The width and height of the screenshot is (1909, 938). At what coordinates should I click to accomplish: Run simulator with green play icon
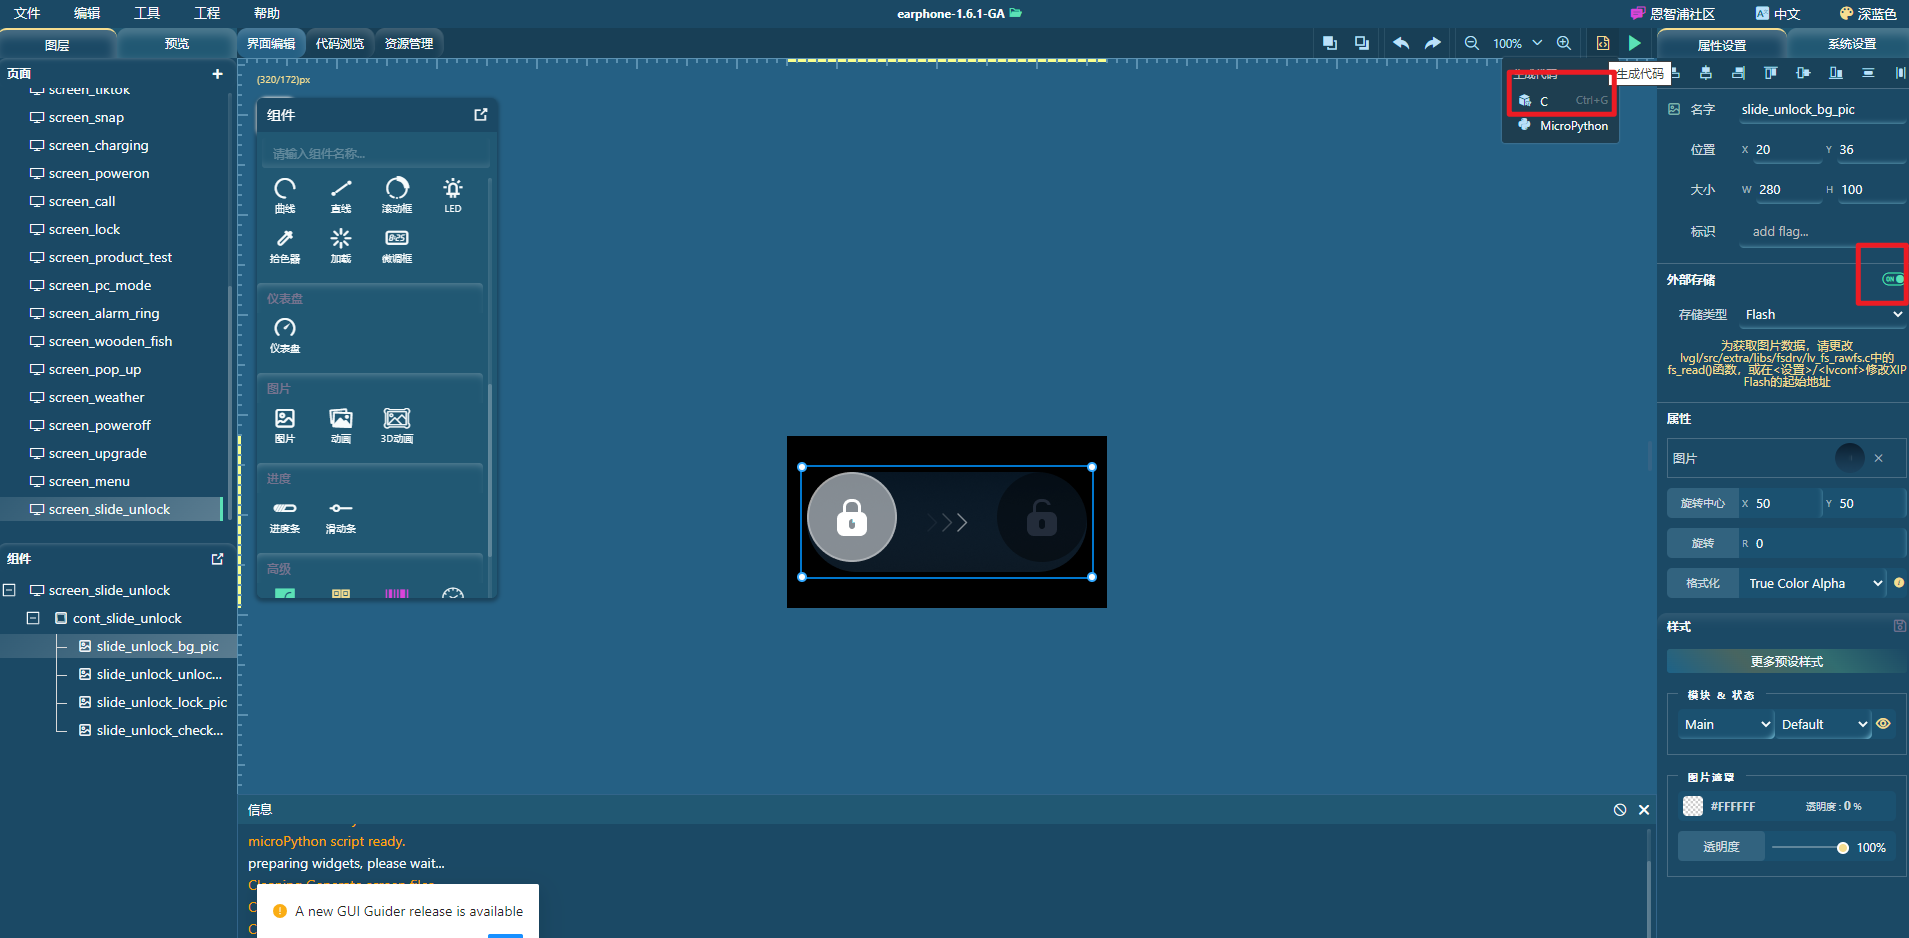click(x=1634, y=43)
